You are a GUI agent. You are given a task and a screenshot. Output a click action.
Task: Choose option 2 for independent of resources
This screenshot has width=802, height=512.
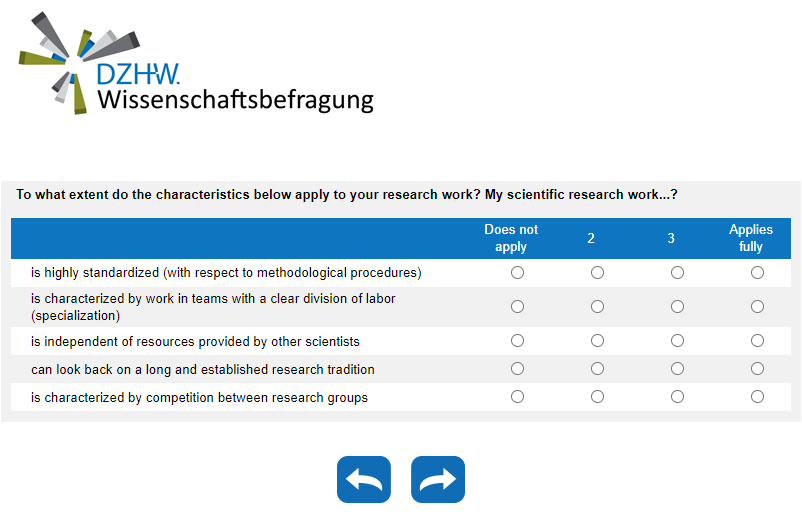(x=597, y=341)
